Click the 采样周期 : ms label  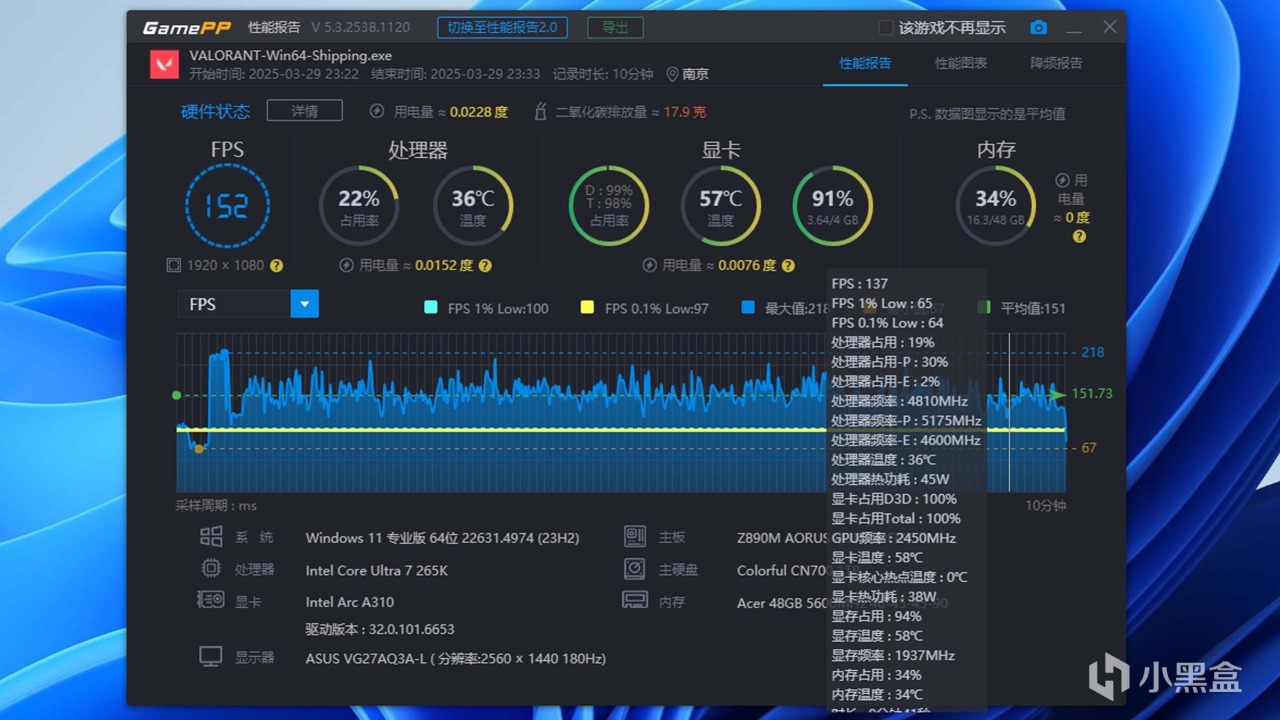(217, 506)
